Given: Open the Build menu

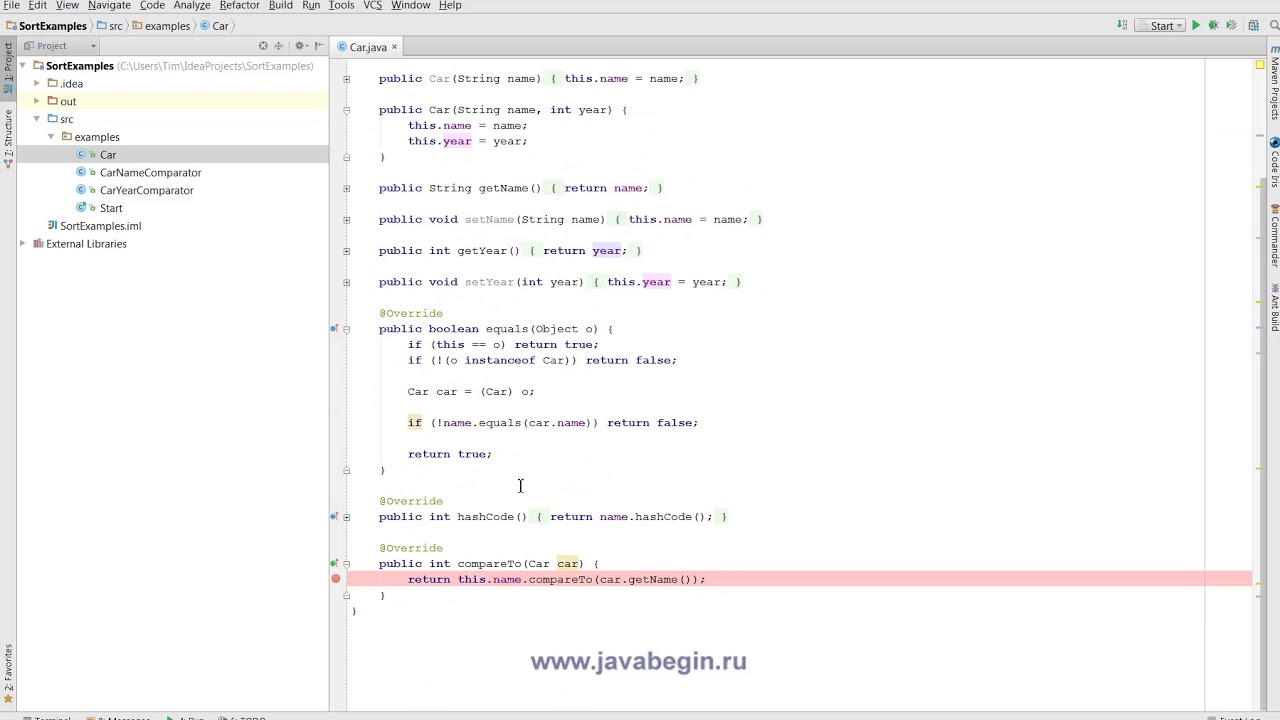Looking at the screenshot, I should click(280, 5).
